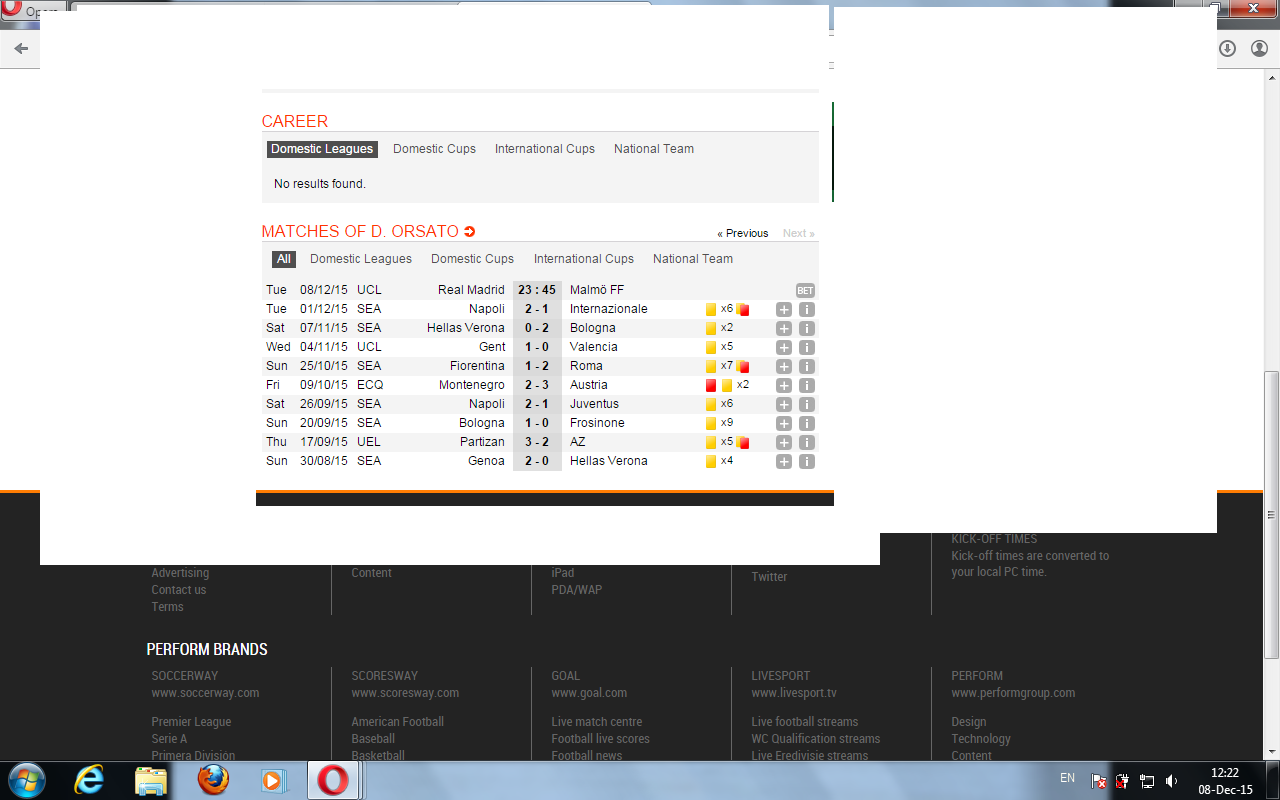Open info icon for Napoli vs Internazionale

tap(807, 310)
